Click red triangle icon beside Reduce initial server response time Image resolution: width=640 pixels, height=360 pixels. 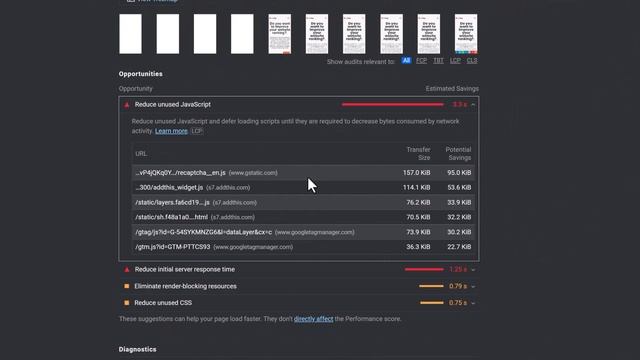[x=127, y=269]
